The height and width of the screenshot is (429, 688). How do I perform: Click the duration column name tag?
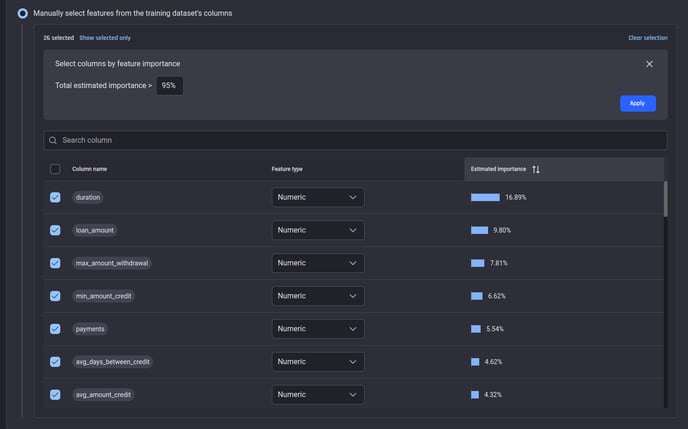tap(88, 197)
